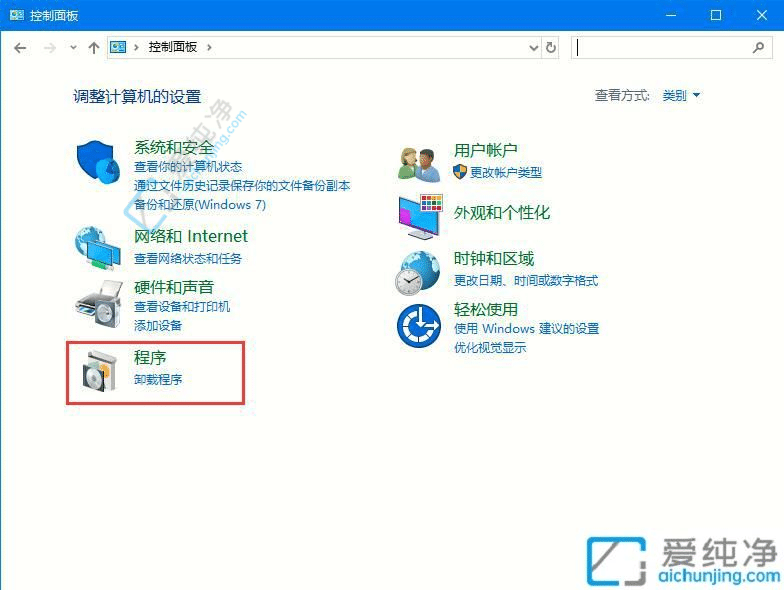
Task: Focus the Control Panel search box
Action: coord(672,48)
